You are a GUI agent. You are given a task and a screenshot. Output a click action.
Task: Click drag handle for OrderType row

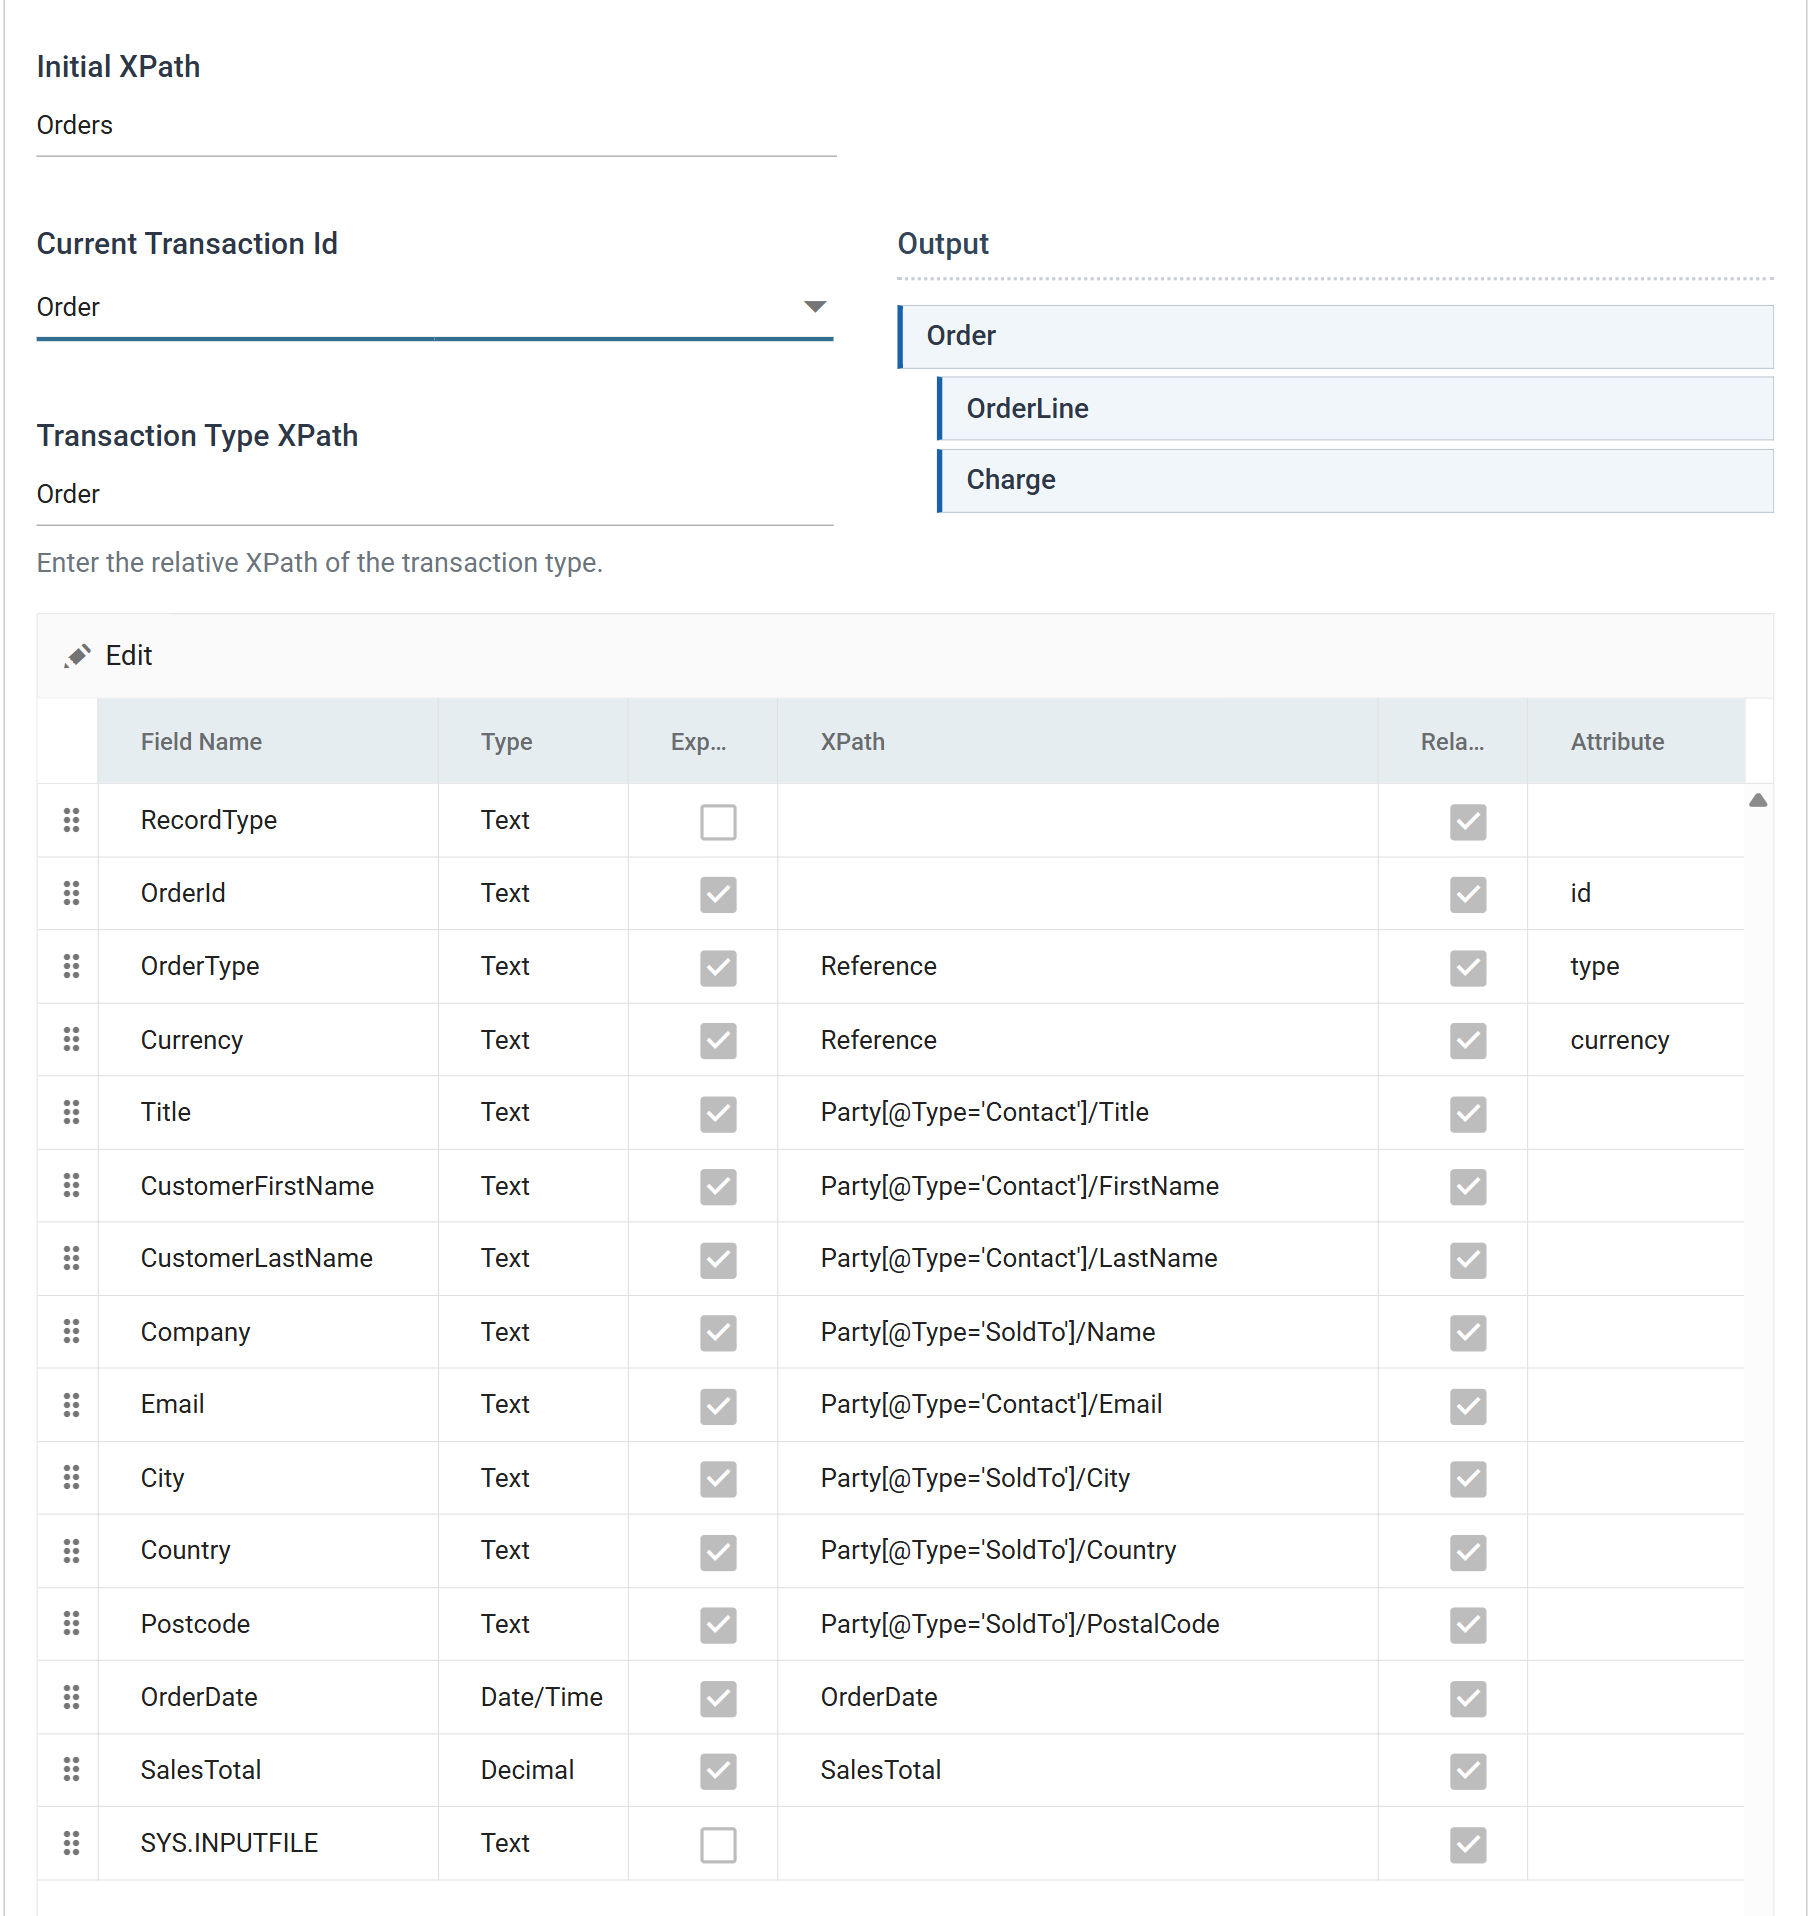pos(71,966)
